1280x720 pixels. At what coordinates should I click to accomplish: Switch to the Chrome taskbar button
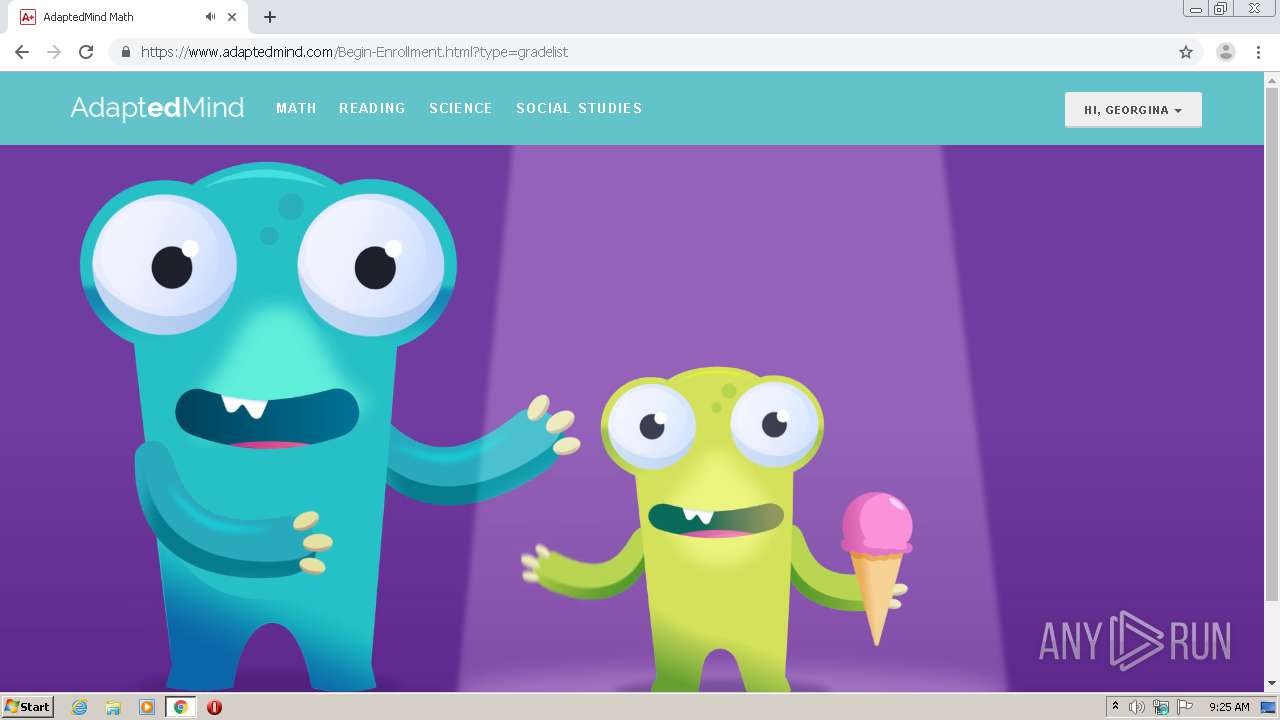(x=181, y=707)
